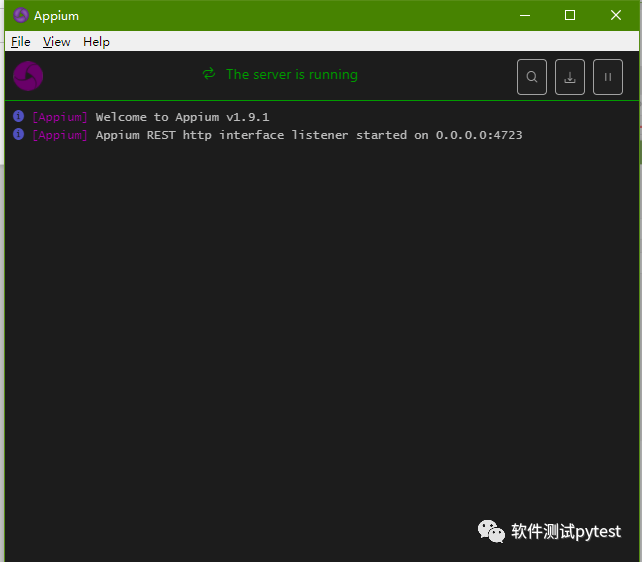Open the View menu
Image resolution: width=642 pixels, height=562 pixels.
click(57, 42)
